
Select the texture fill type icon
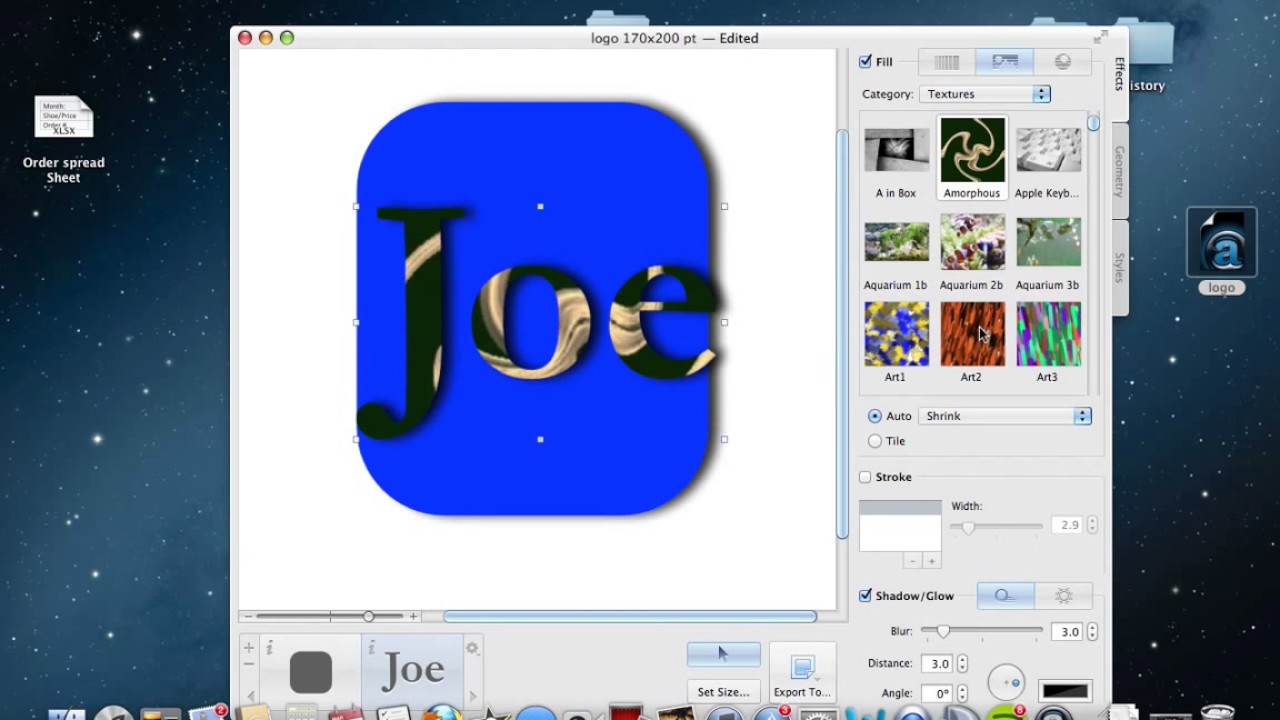pyautogui.click(x=1005, y=62)
